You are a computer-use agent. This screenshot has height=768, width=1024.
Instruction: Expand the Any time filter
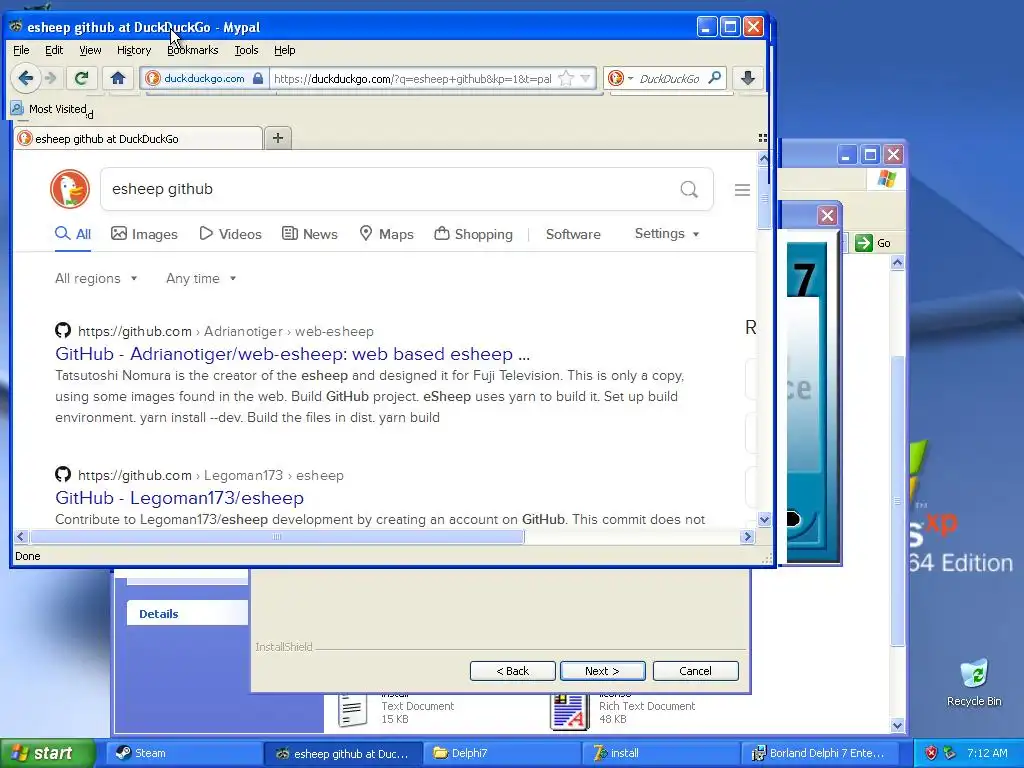click(x=200, y=278)
